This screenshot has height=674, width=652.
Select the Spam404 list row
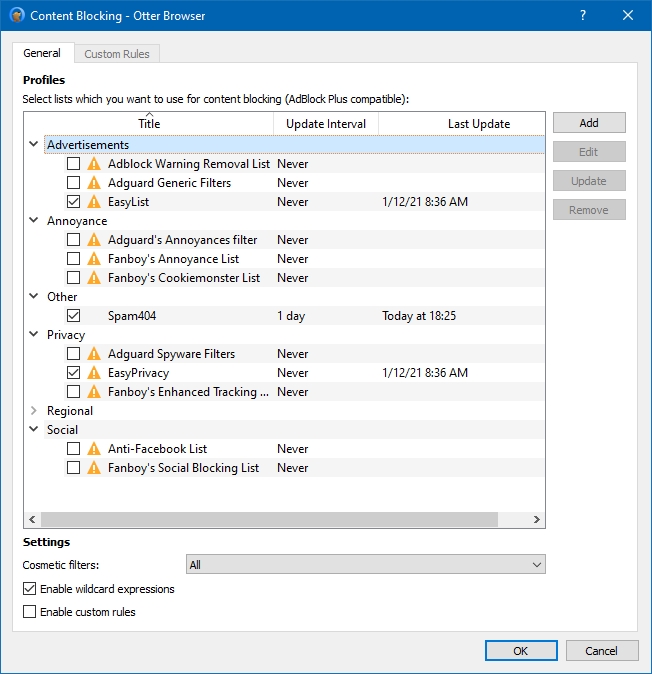pyautogui.click(x=304, y=316)
